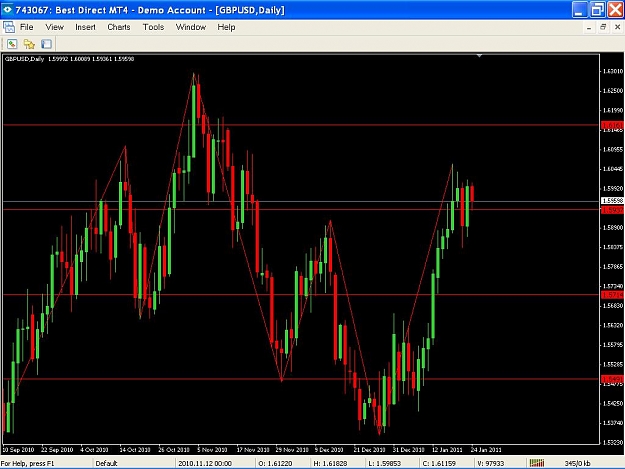The width and height of the screenshot is (625, 469).
Task: Click the 21 Dec 2010 time axis label
Action: click(x=369, y=449)
